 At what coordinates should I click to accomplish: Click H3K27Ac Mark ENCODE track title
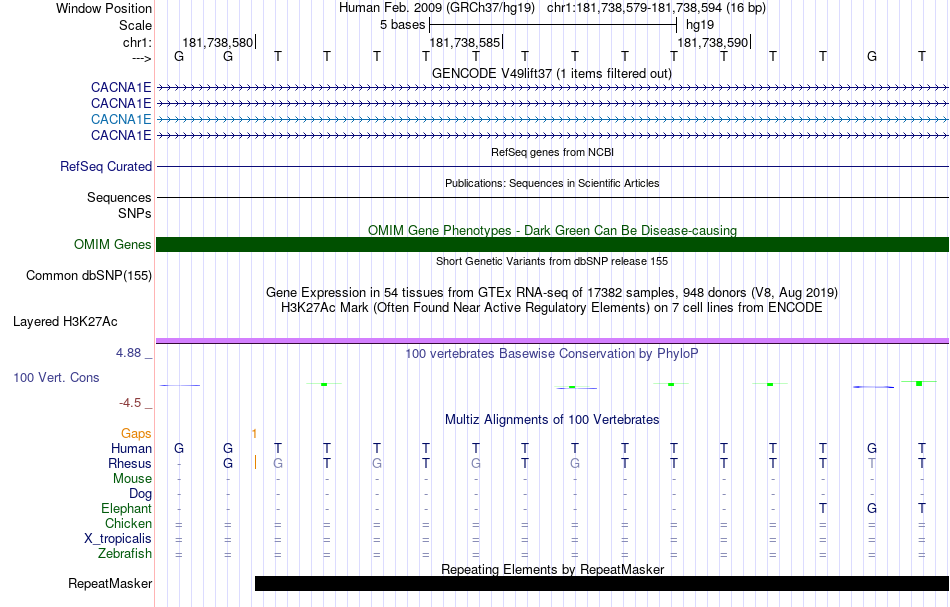pyautogui.click(x=552, y=308)
